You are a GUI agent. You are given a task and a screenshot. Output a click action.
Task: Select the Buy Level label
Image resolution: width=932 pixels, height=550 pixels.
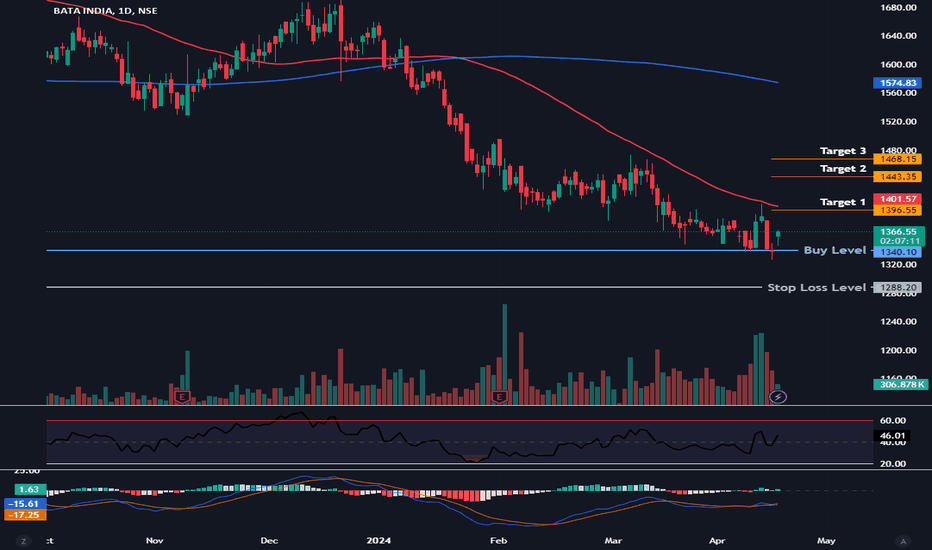click(835, 250)
